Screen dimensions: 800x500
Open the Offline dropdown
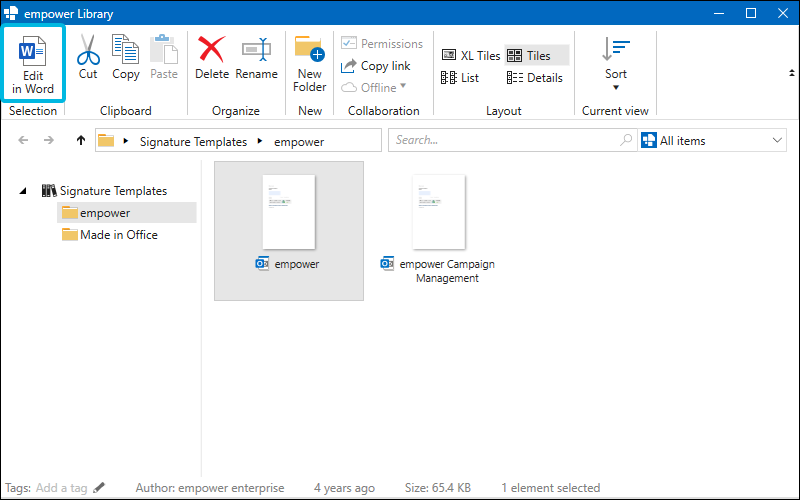coord(373,88)
